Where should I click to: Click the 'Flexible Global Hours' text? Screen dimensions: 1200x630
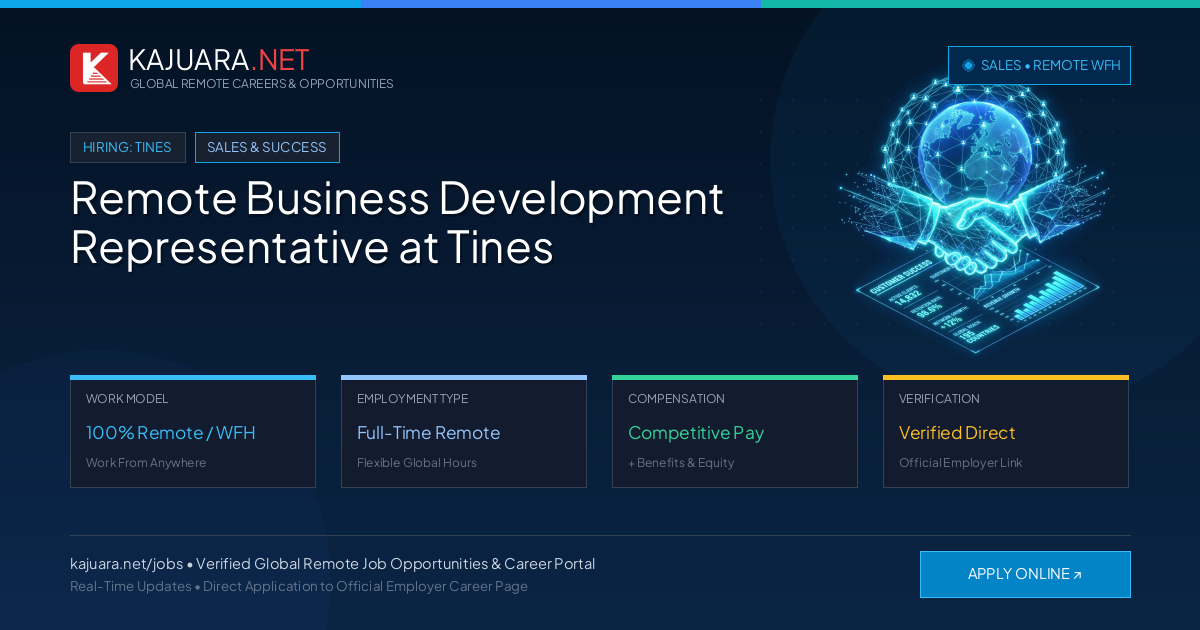[x=417, y=463]
